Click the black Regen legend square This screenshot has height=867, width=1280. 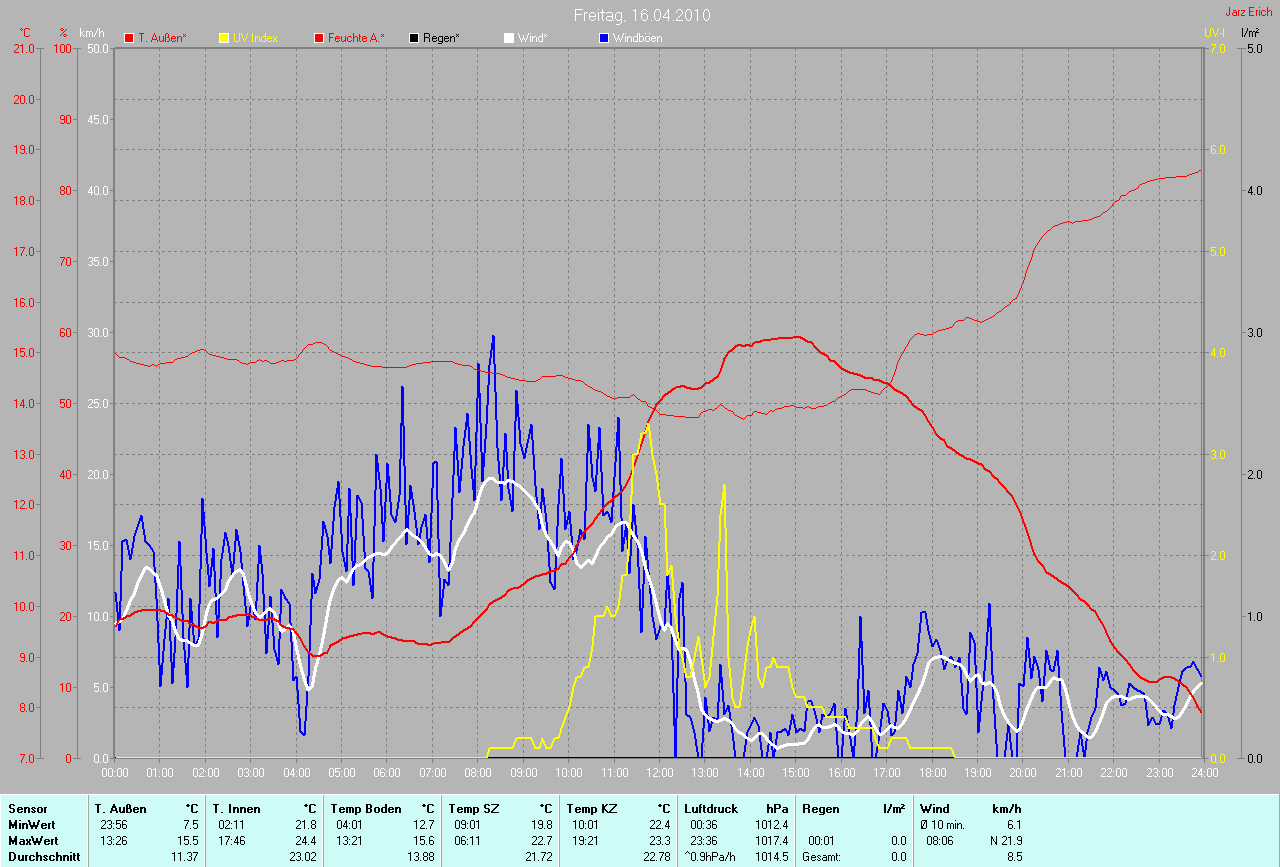[x=414, y=38]
